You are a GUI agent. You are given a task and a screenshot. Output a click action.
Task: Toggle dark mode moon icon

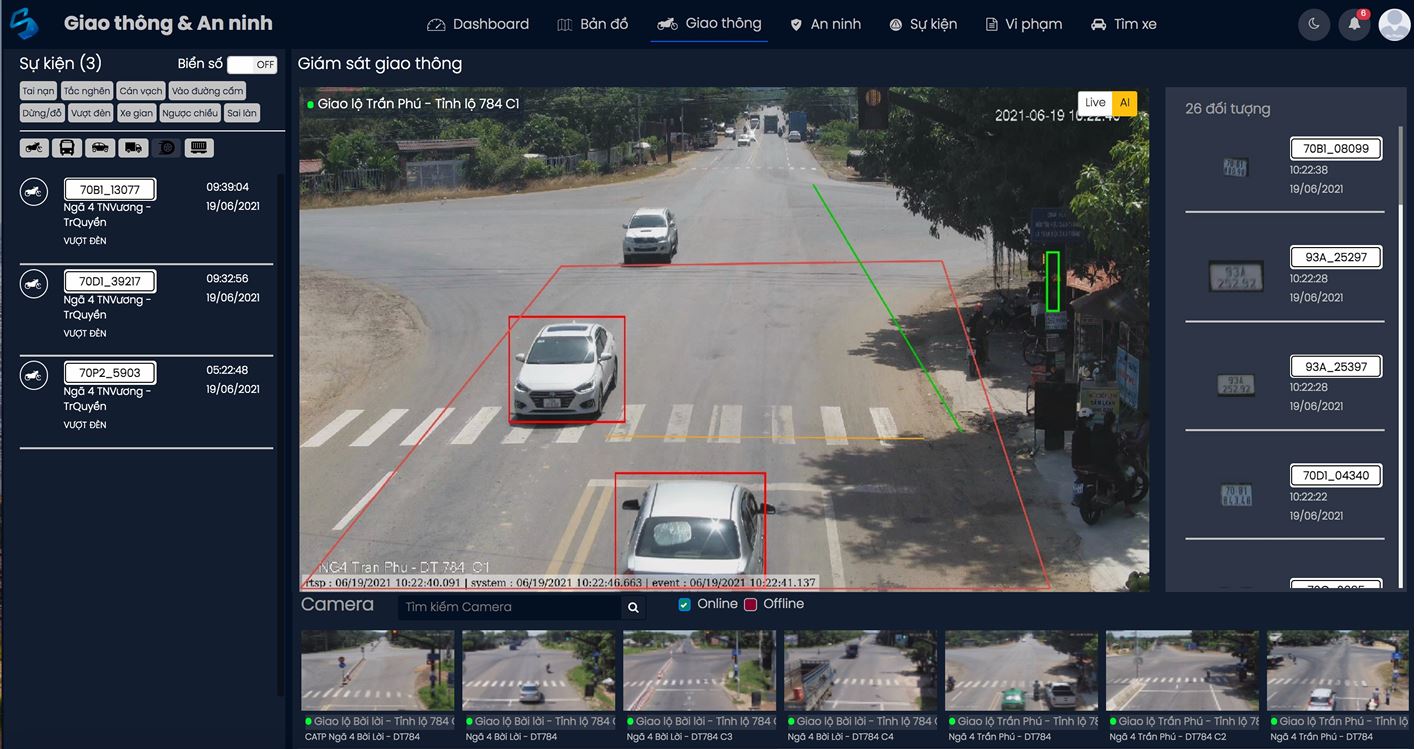click(x=1313, y=24)
